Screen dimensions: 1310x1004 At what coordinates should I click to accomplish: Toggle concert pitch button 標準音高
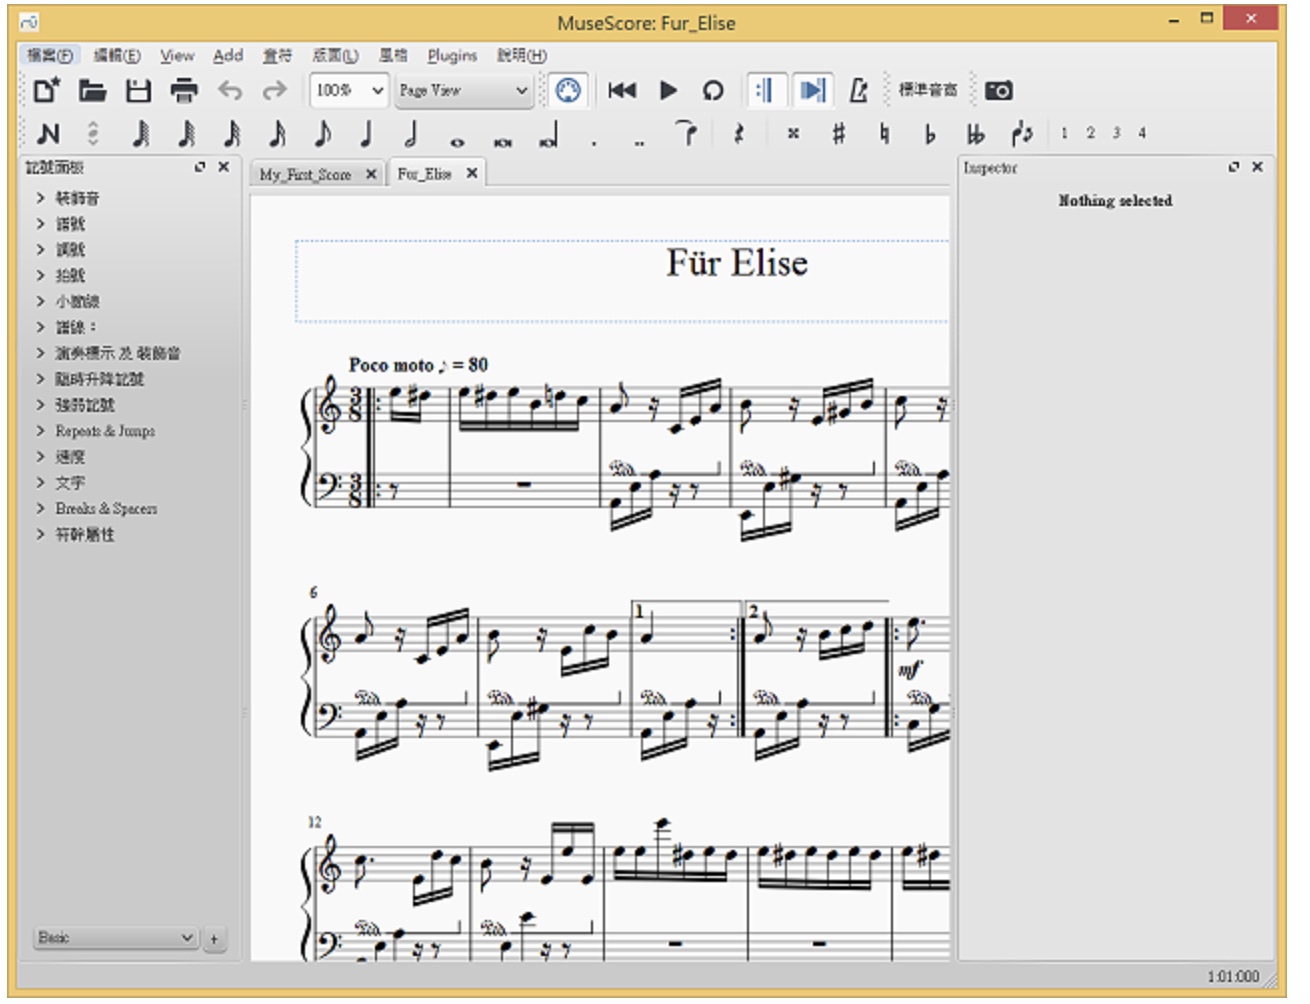click(x=927, y=90)
